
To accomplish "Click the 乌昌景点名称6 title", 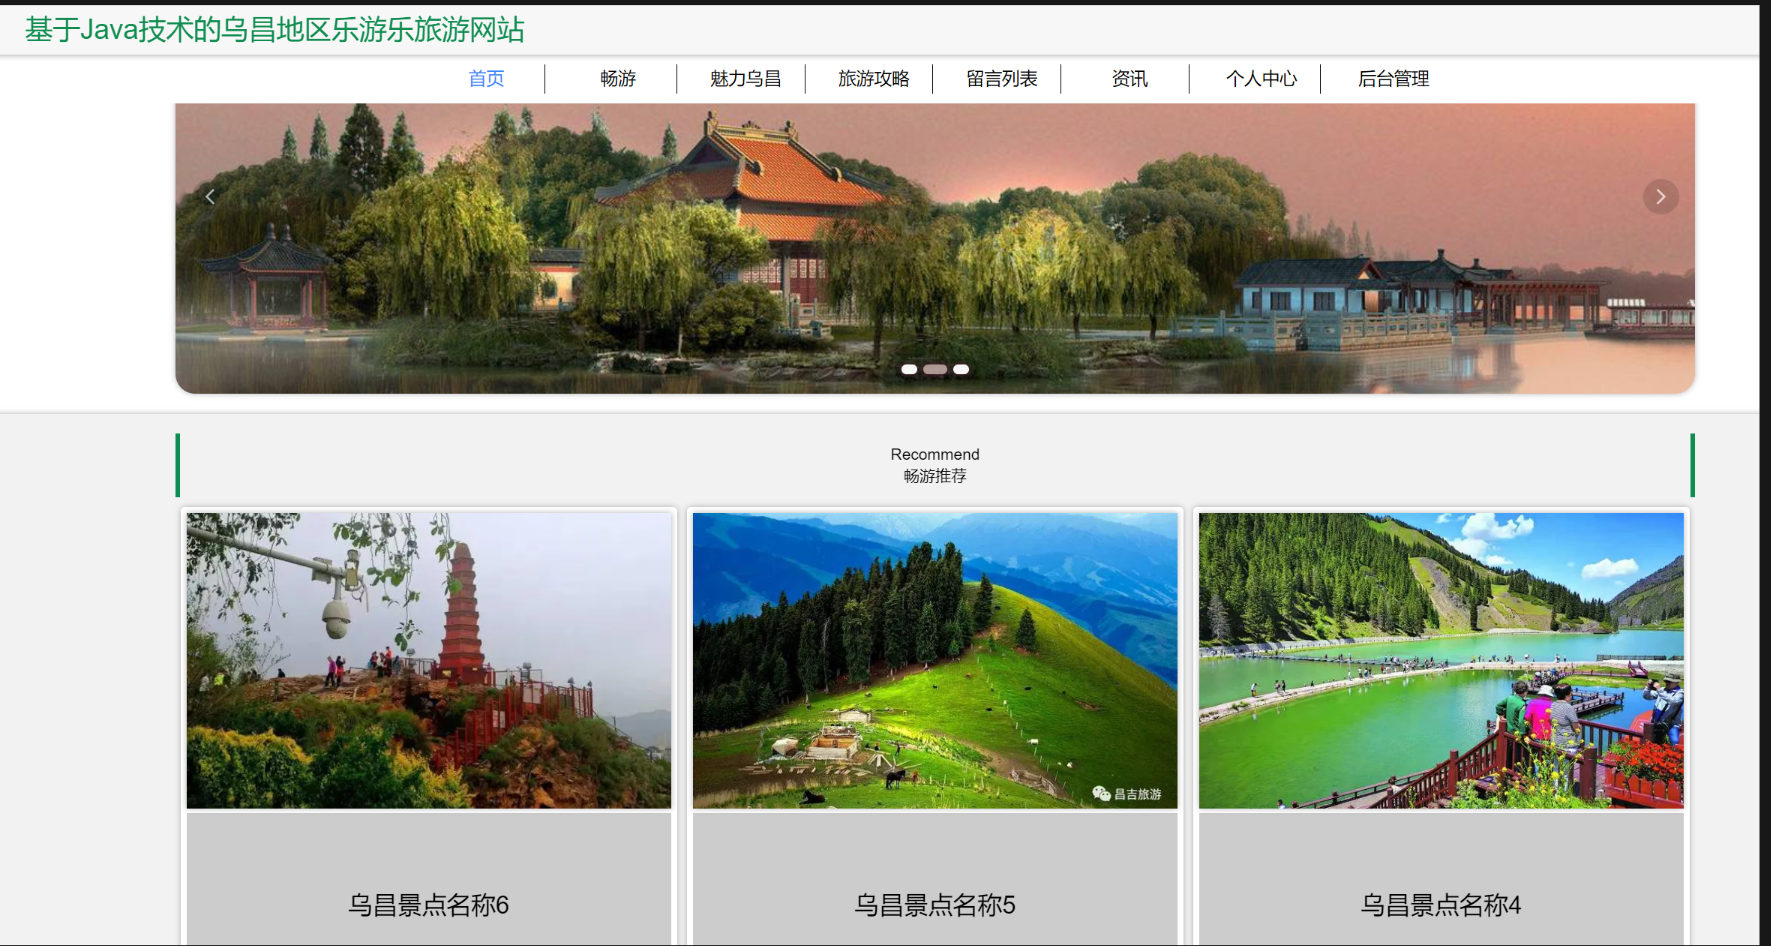I will coord(429,905).
